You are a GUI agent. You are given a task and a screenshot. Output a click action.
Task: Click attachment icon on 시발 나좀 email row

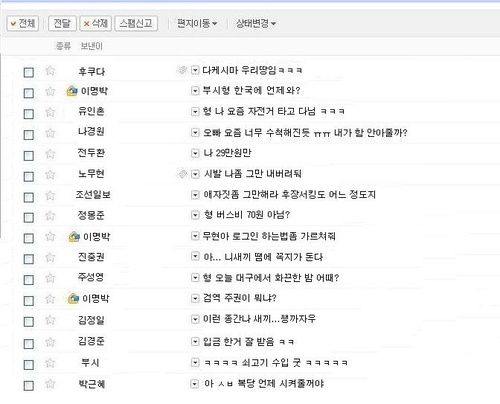tap(182, 174)
